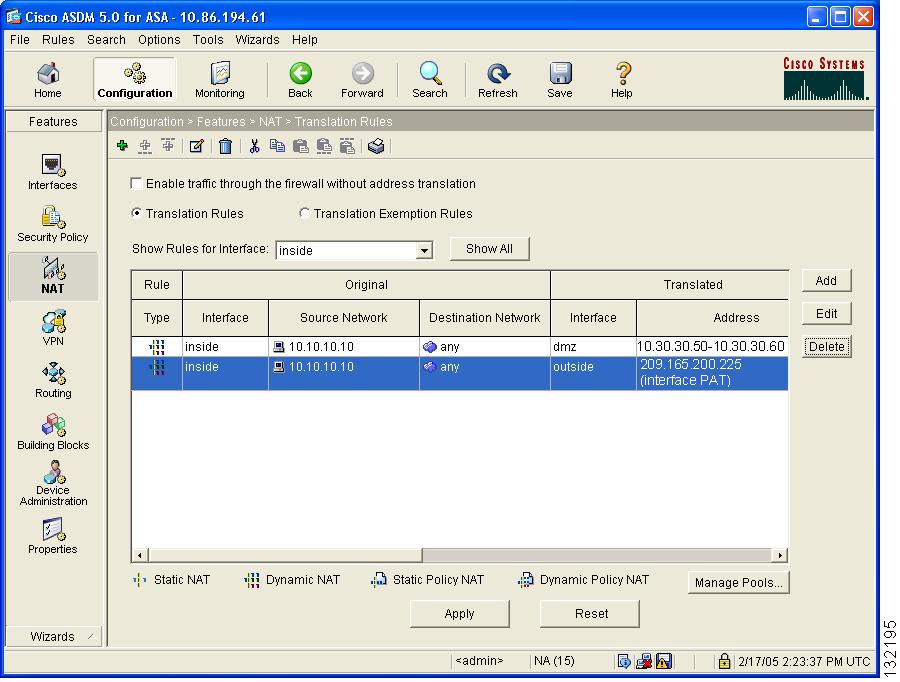Click the warning floppy status icon

point(664,661)
